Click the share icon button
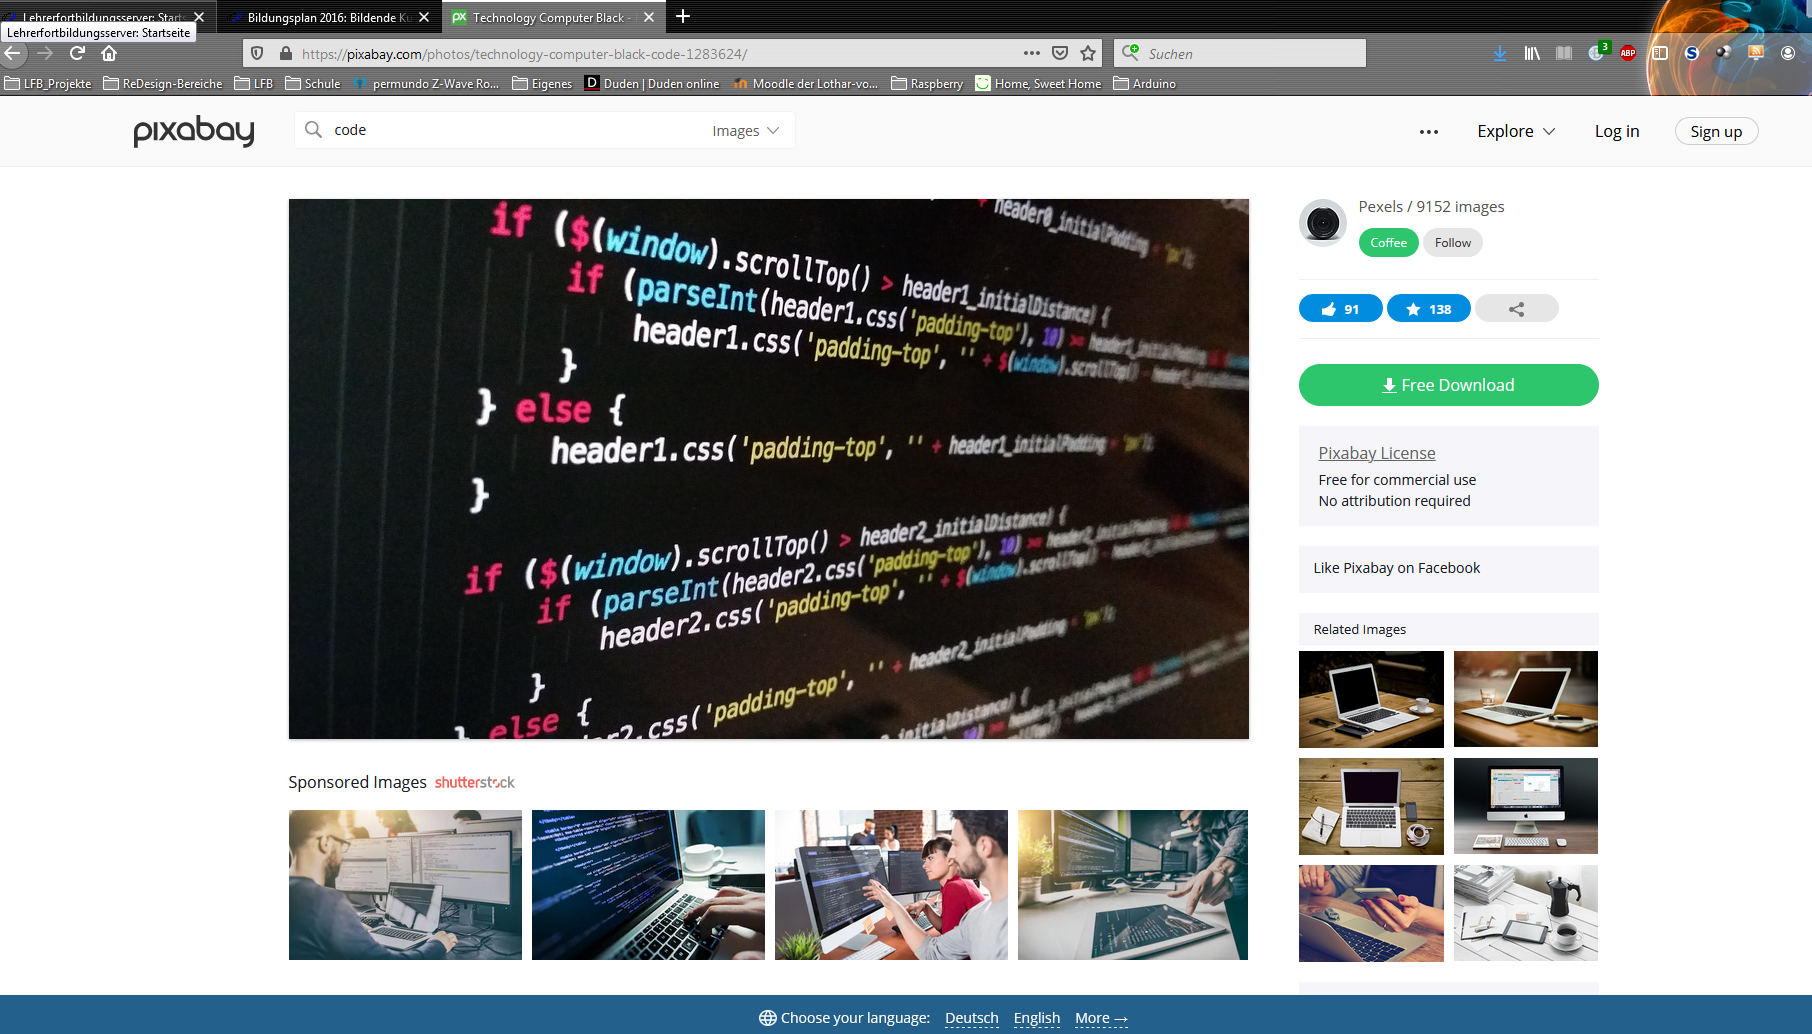This screenshot has width=1812, height=1034. click(x=1516, y=309)
